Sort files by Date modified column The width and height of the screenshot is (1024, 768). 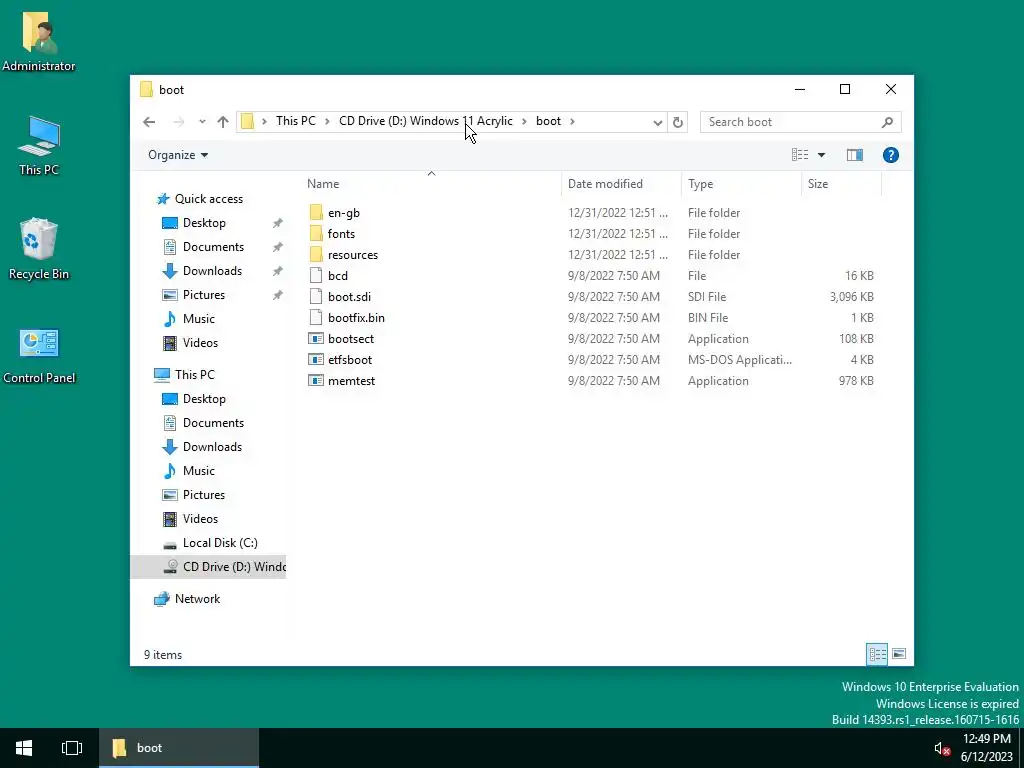[x=621, y=184]
